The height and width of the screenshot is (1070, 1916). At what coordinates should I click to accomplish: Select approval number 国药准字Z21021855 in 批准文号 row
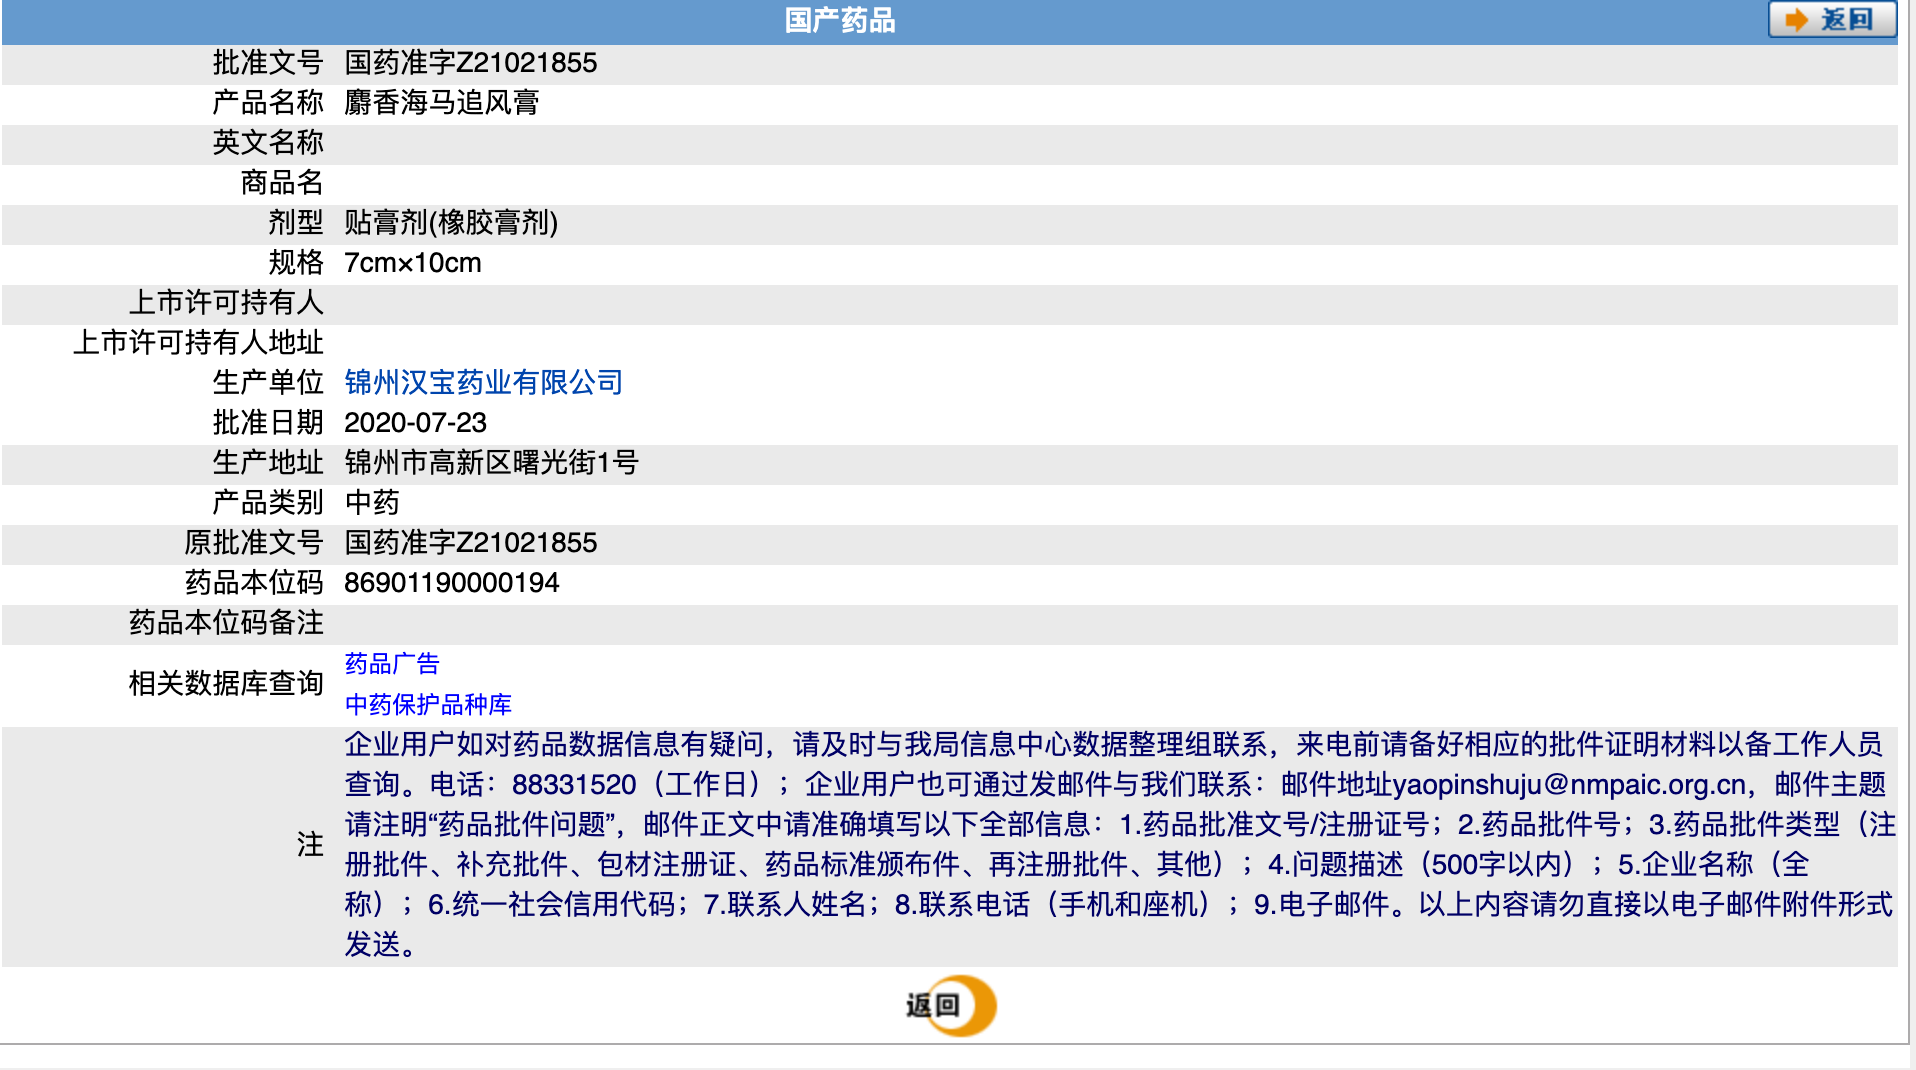point(470,63)
